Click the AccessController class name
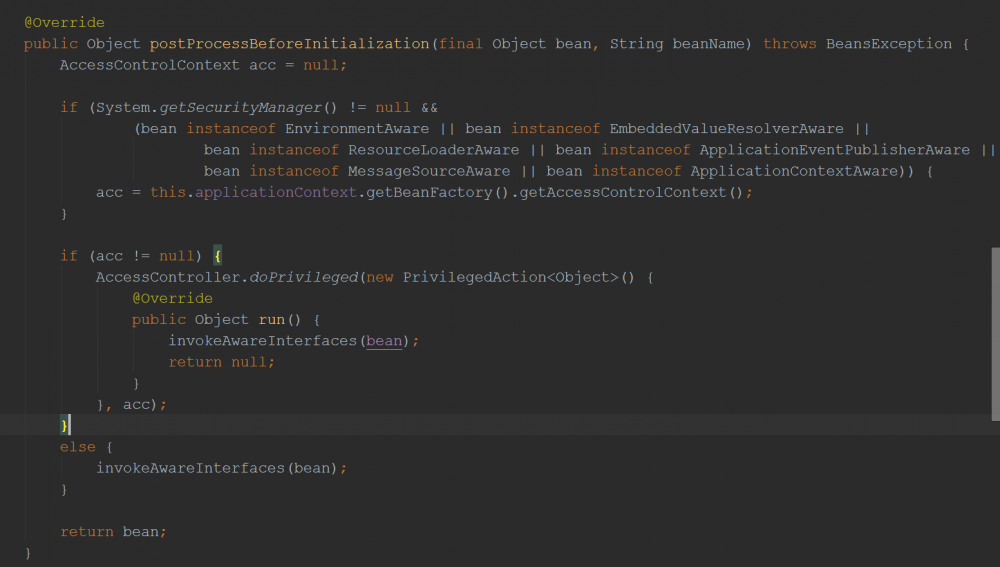This screenshot has height=567, width=1000. [x=168, y=277]
